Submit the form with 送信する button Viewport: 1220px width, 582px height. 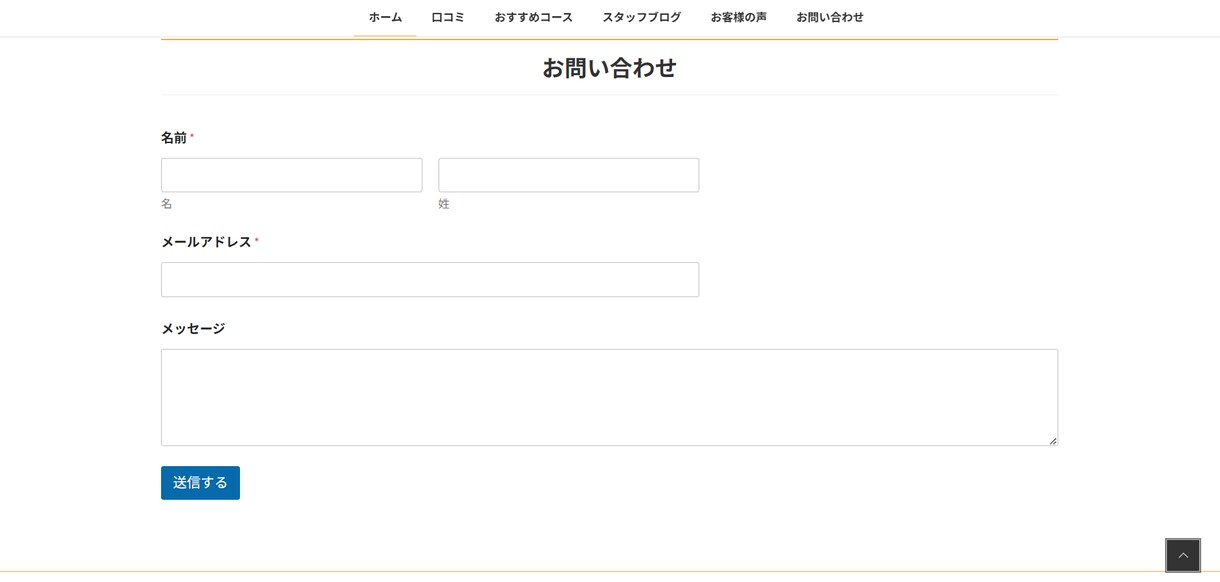200,483
